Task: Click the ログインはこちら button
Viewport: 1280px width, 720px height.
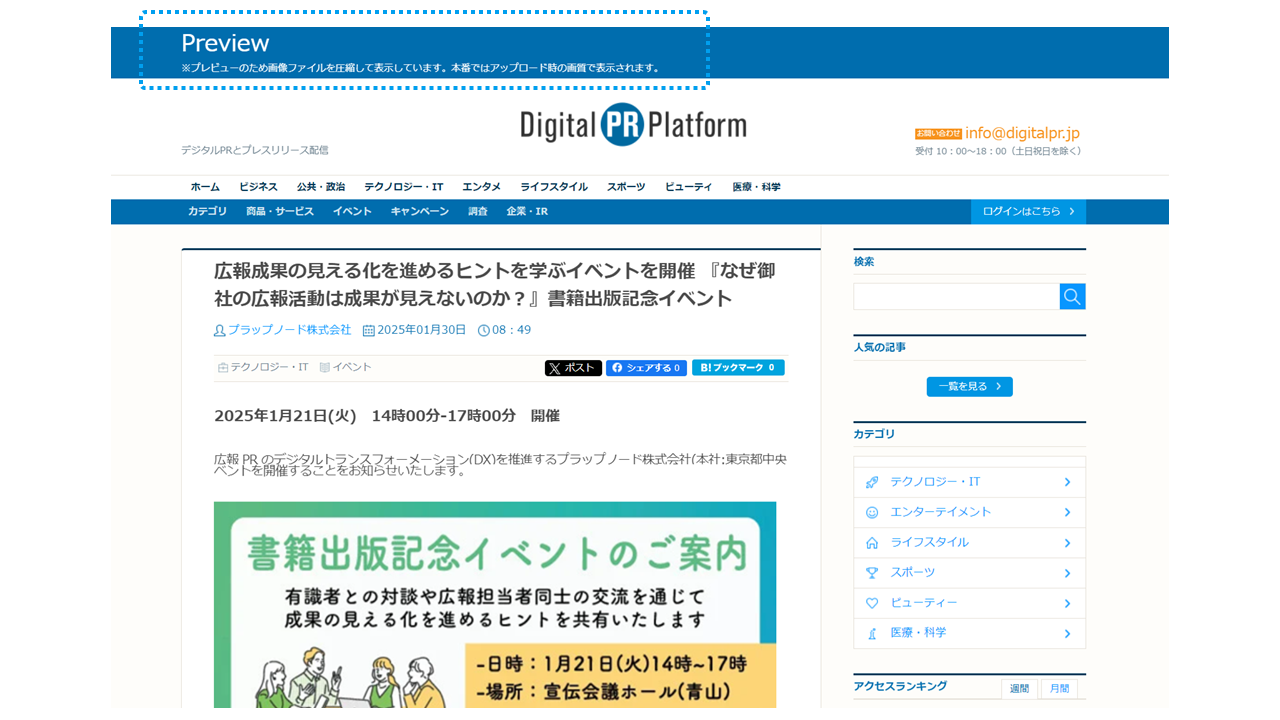Action: (1028, 212)
